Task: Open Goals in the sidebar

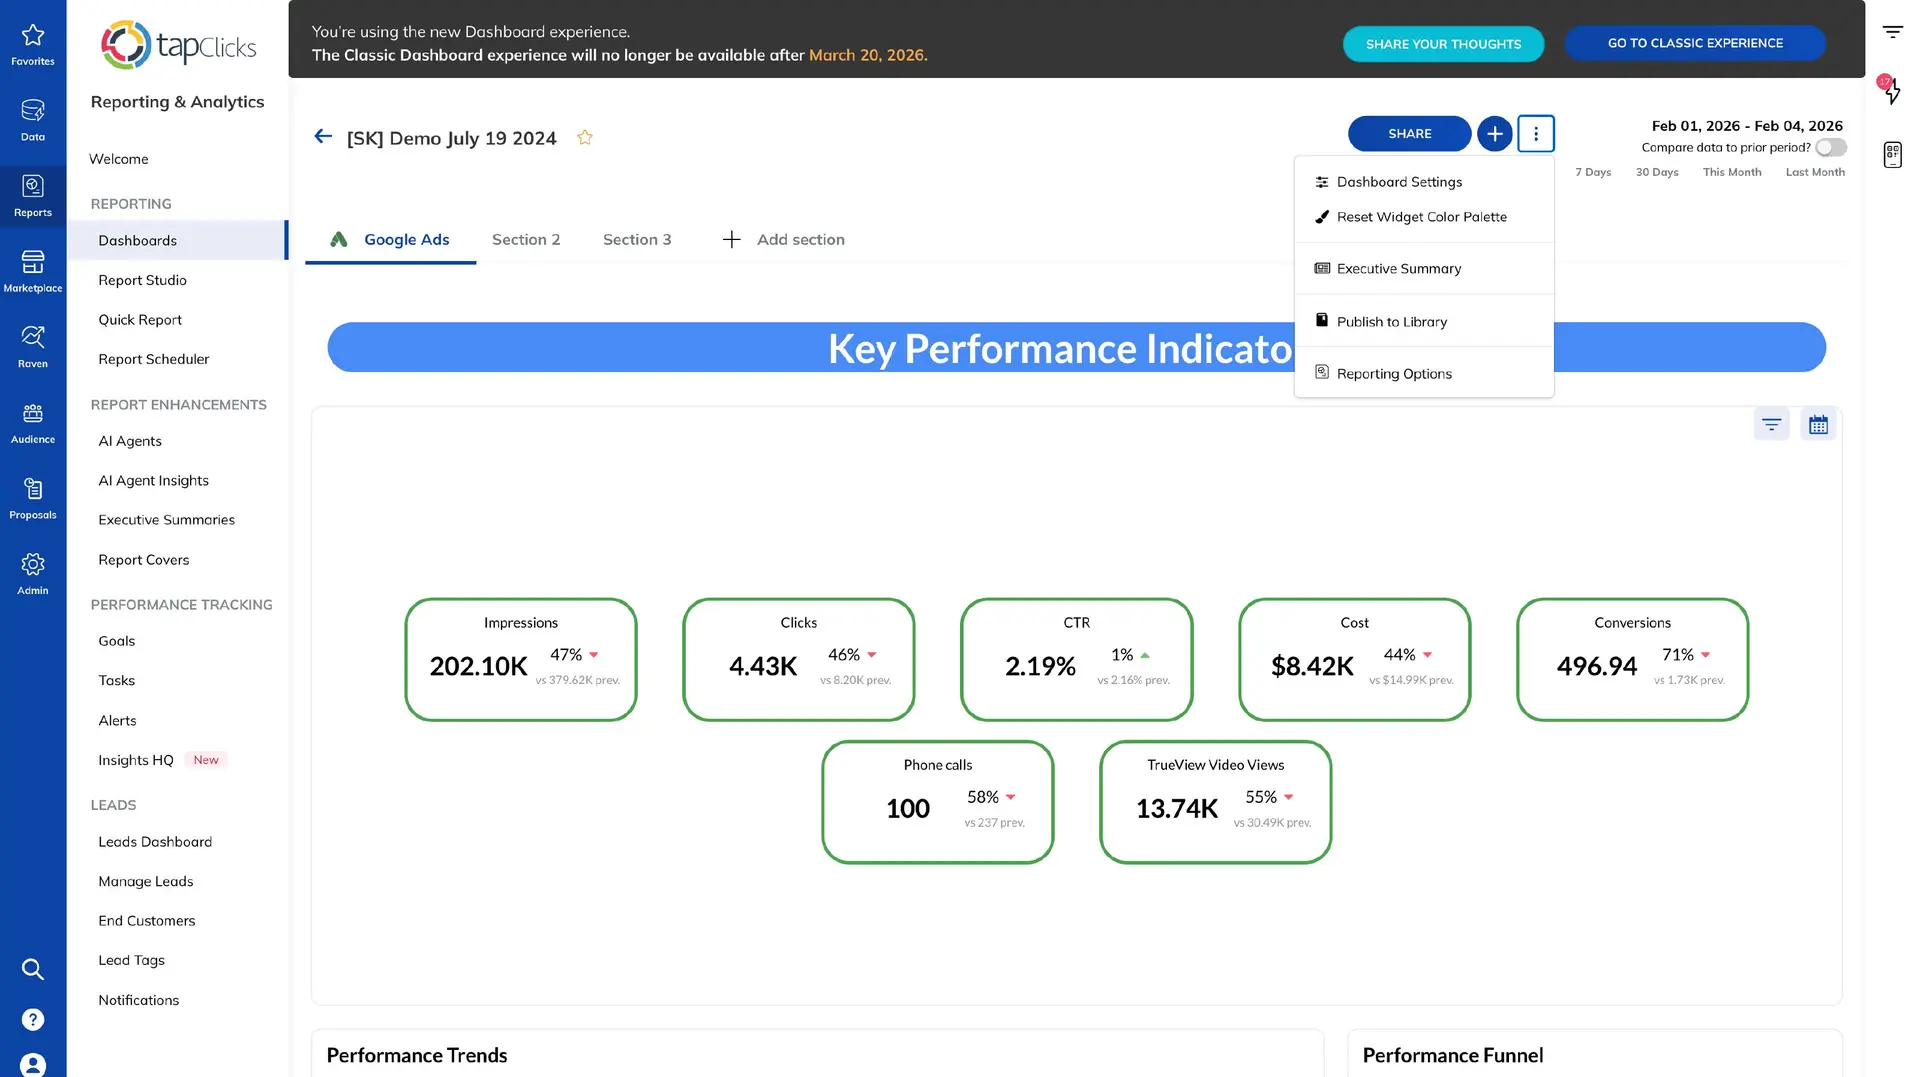Action: pos(116,641)
